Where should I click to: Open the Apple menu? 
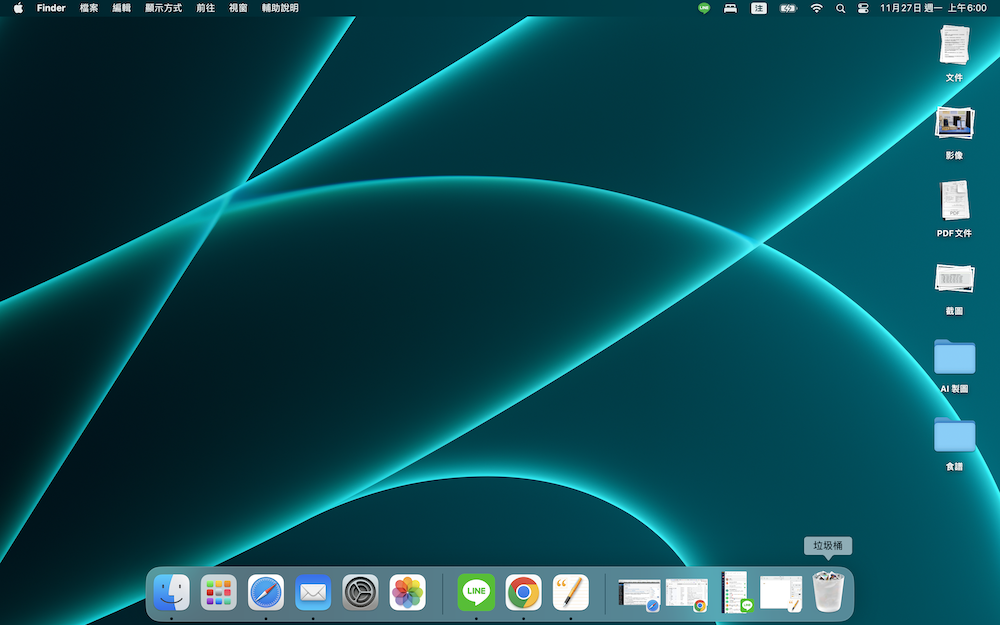click(x=17, y=8)
